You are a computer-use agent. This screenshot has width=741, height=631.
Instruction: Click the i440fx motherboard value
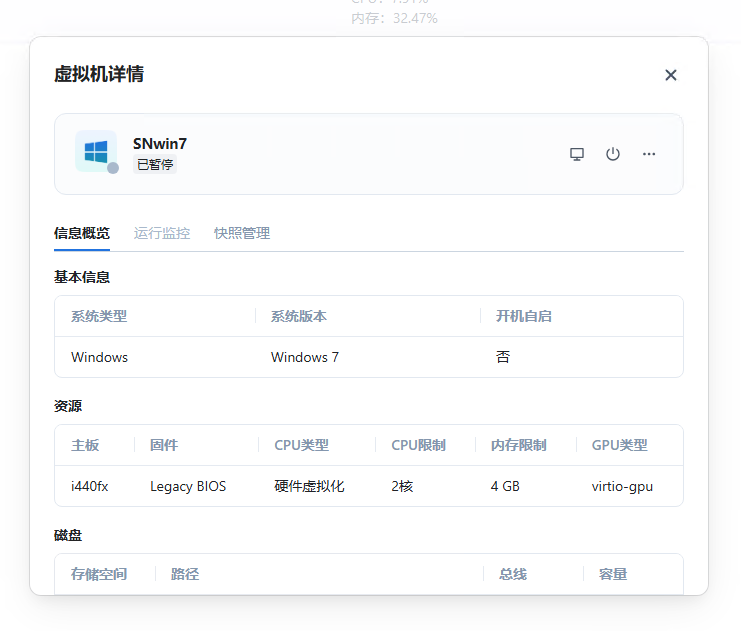pyautogui.click(x=90, y=486)
